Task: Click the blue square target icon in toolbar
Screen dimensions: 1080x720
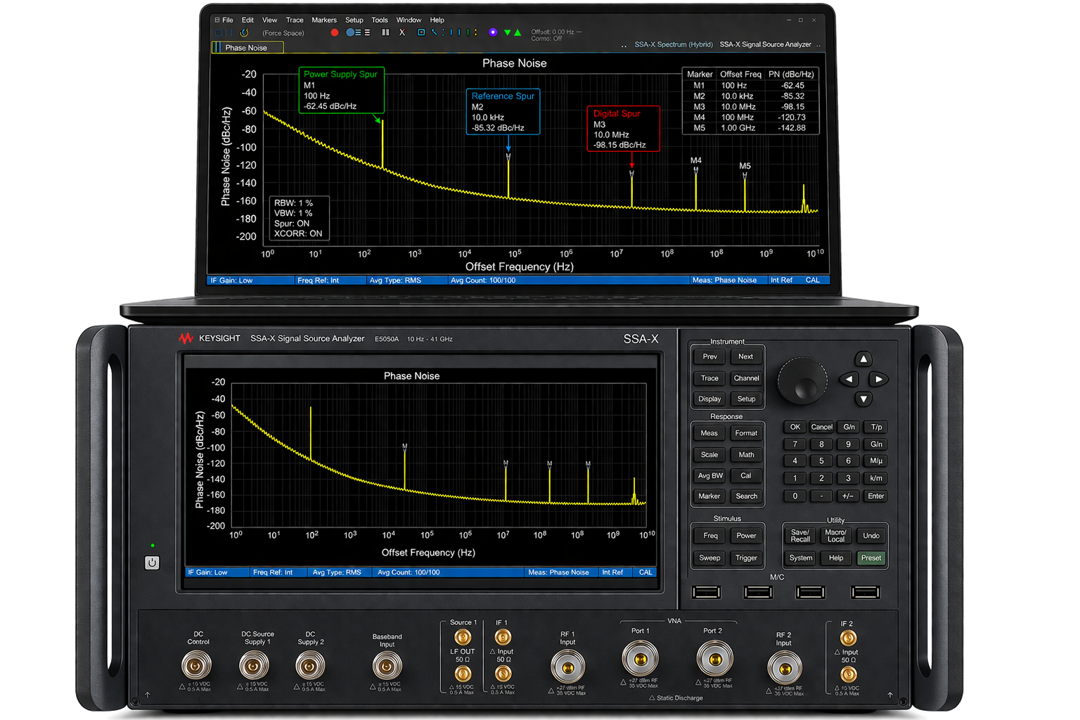Action: pyautogui.click(x=421, y=32)
